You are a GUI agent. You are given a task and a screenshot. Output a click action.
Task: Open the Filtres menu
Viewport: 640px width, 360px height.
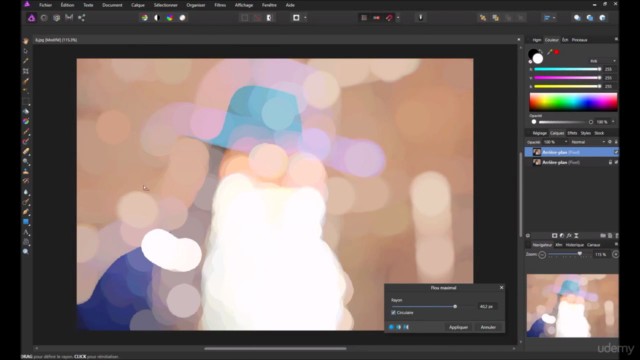click(220, 5)
